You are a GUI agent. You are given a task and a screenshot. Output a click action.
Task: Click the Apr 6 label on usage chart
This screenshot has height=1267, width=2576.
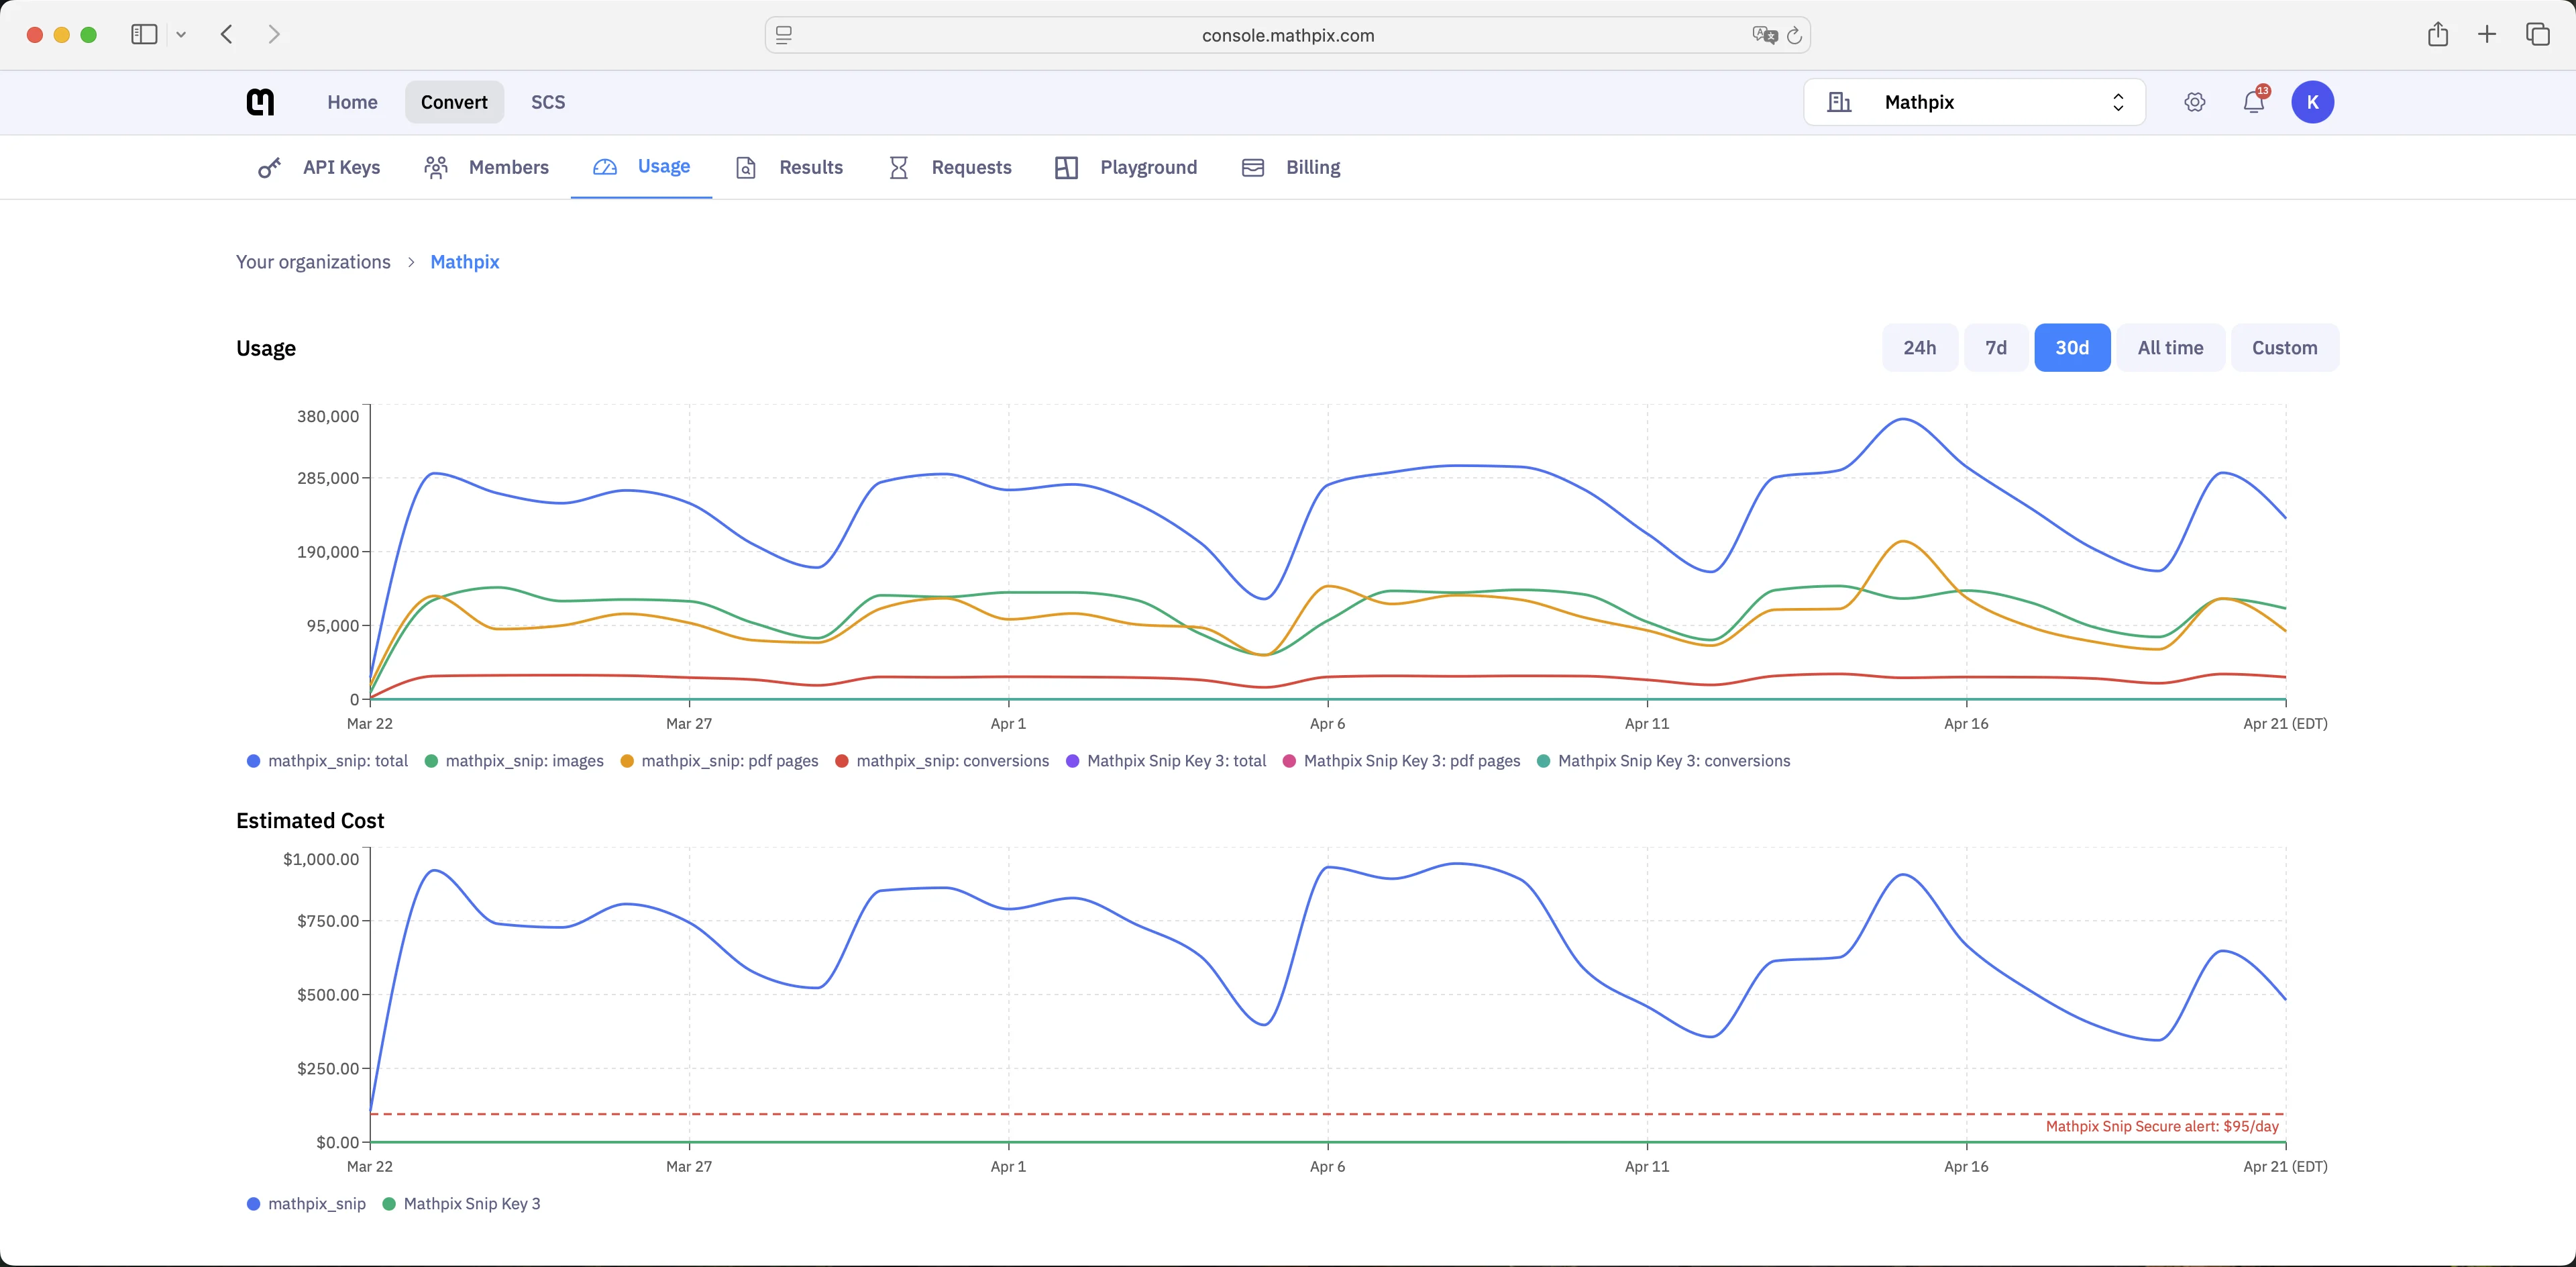tap(1327, 724)
